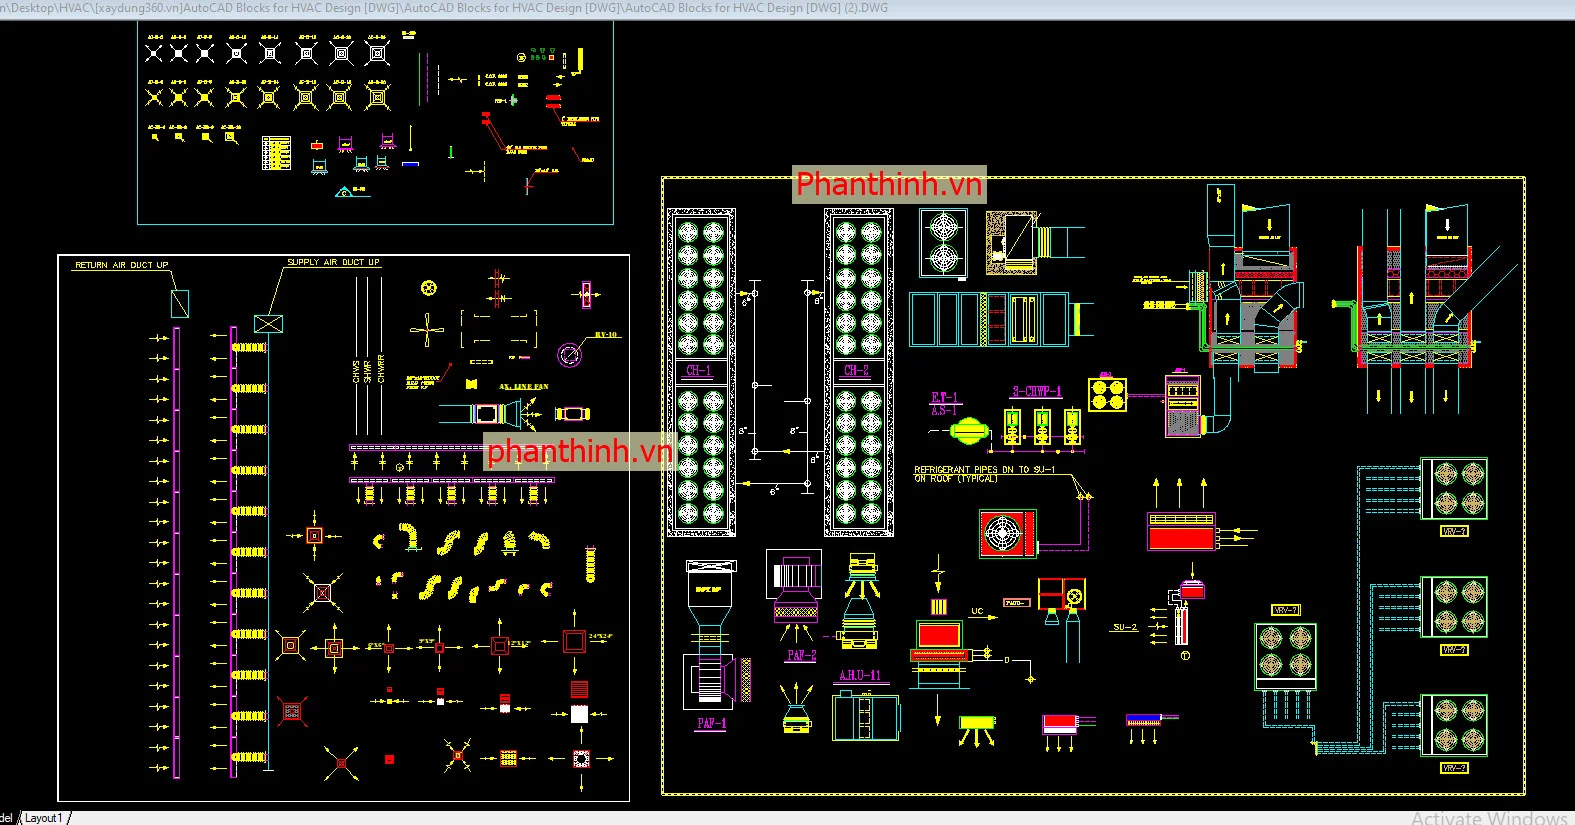The width and height of the screenshot is (1575, 825).
Task: Pick the A.H.U-11 unit symbol under its label
Action: click(866, 717)
